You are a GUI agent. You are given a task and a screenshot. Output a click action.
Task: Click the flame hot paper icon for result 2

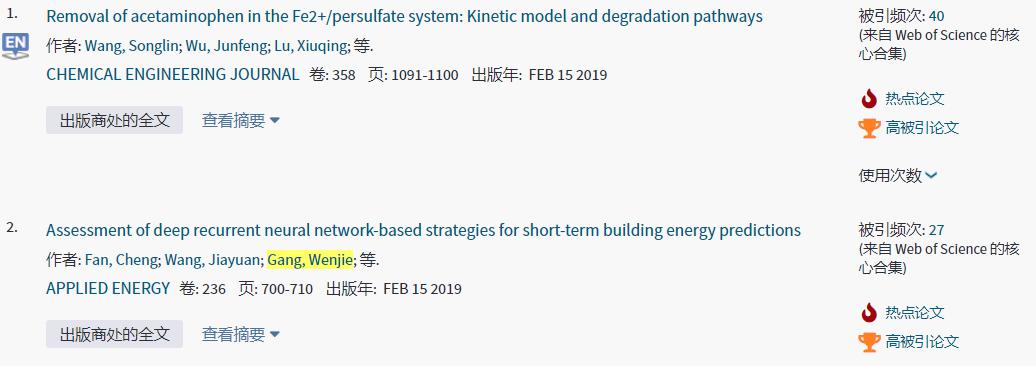[x=869, y=312]
